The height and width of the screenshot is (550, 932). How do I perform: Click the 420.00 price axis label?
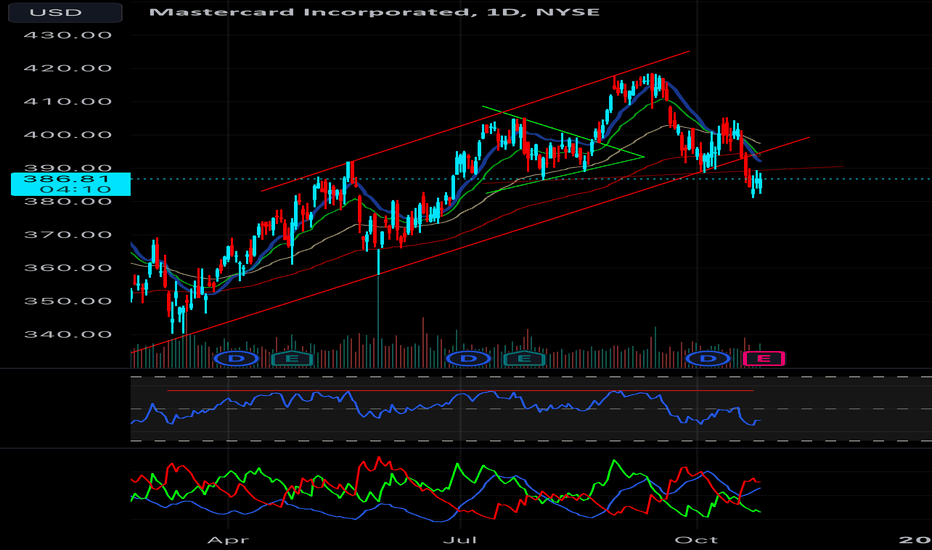[68, 68]
